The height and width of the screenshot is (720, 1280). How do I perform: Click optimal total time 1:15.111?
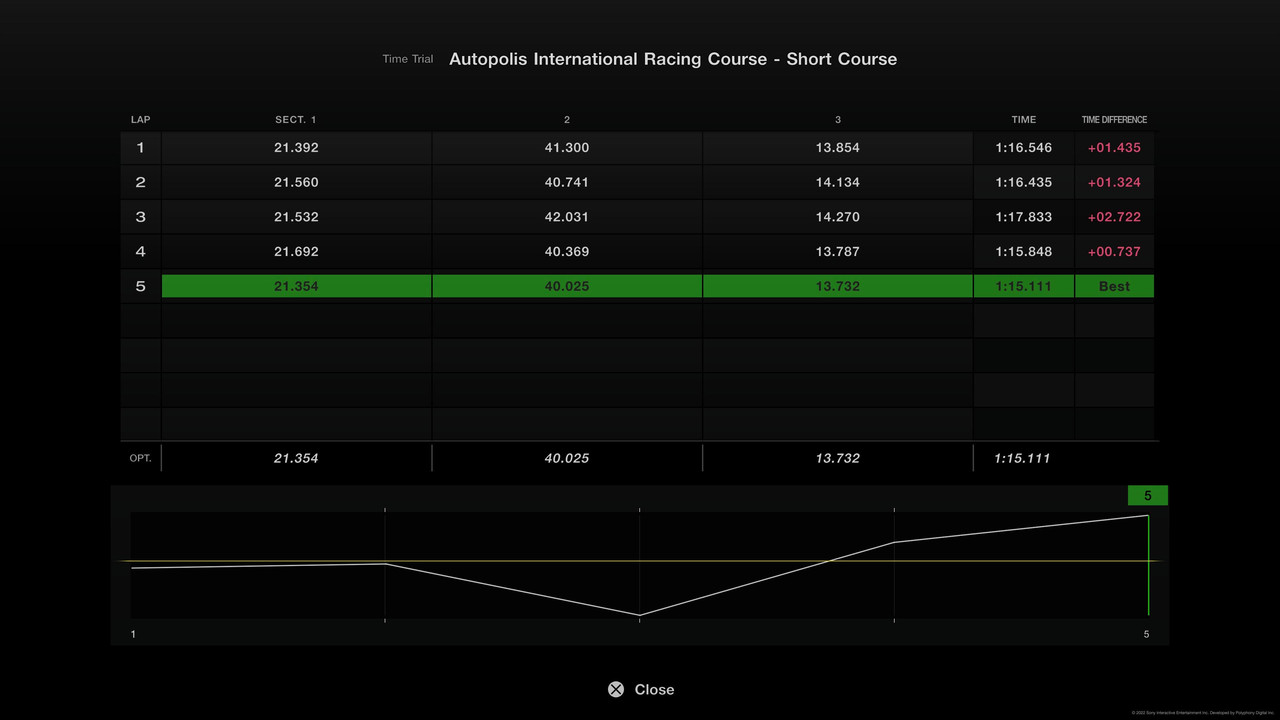1023,458
